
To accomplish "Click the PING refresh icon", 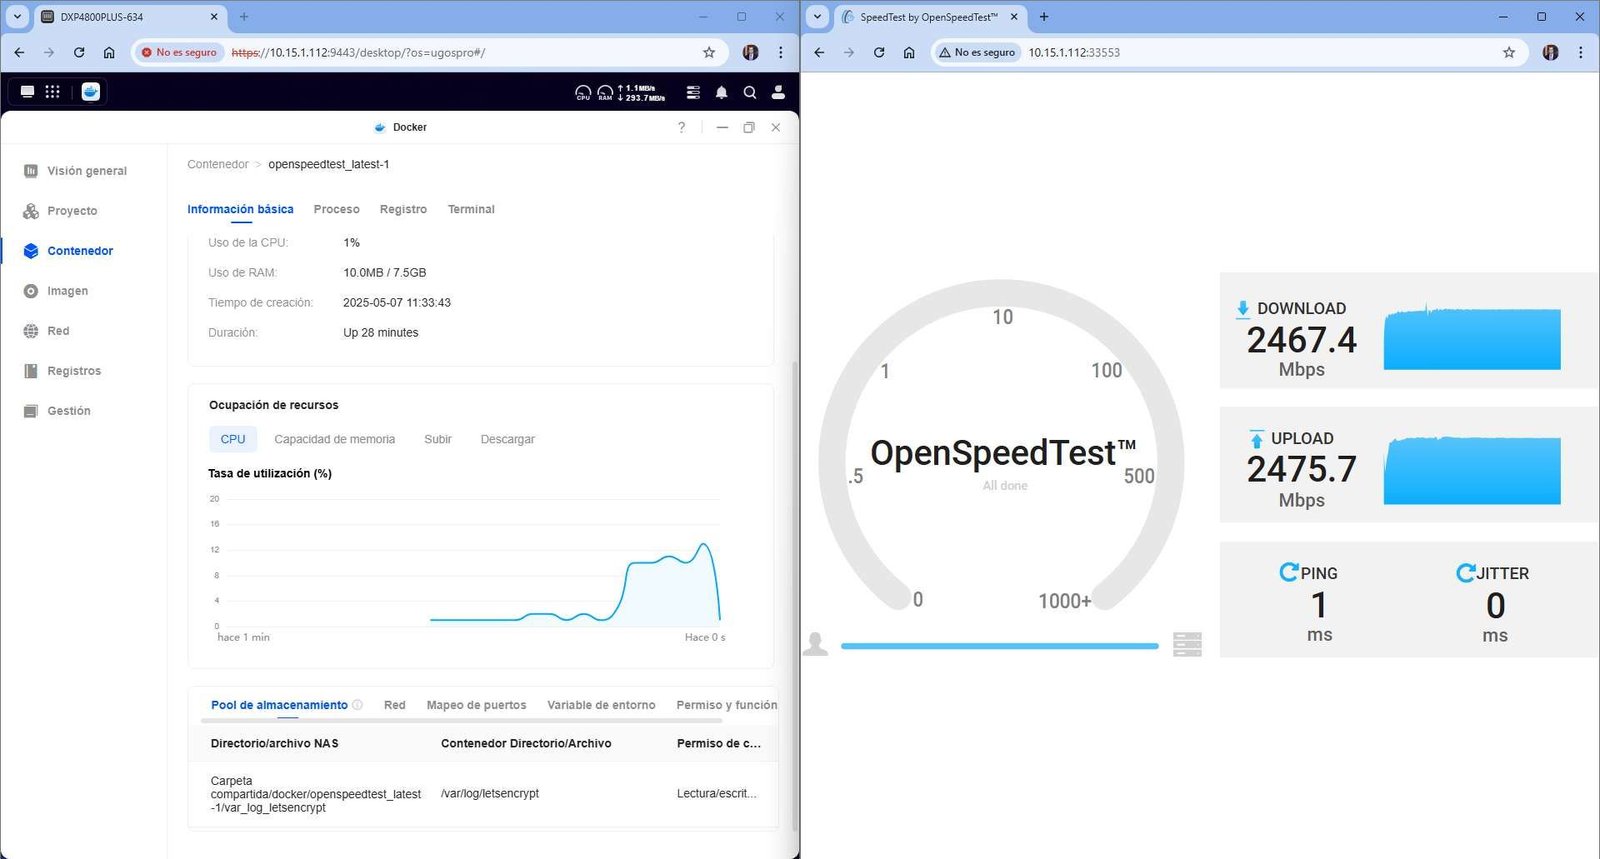I will coord(1289,572).
